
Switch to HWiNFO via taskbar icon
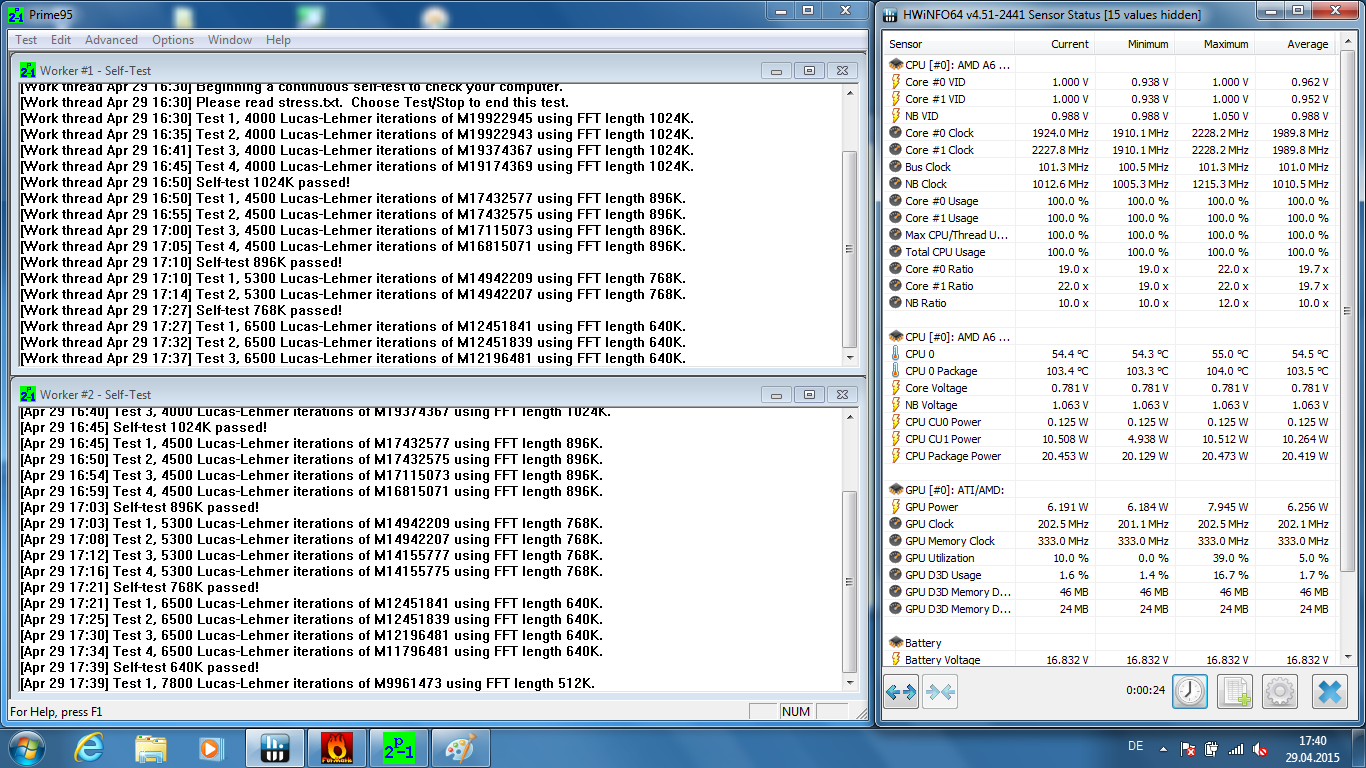[x=275, y=747]
